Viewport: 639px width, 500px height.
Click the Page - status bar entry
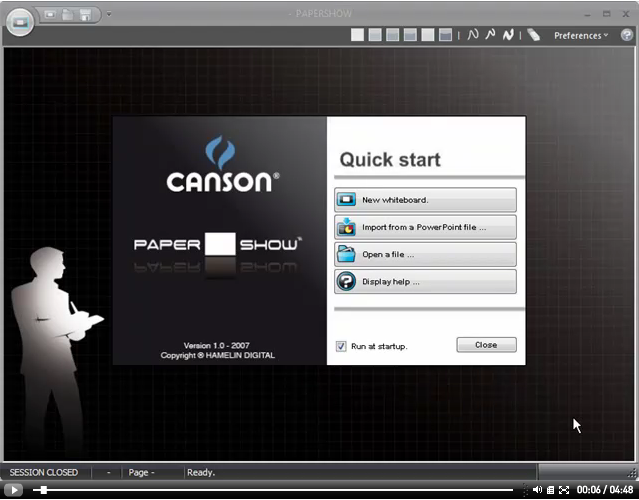[141, 472]
